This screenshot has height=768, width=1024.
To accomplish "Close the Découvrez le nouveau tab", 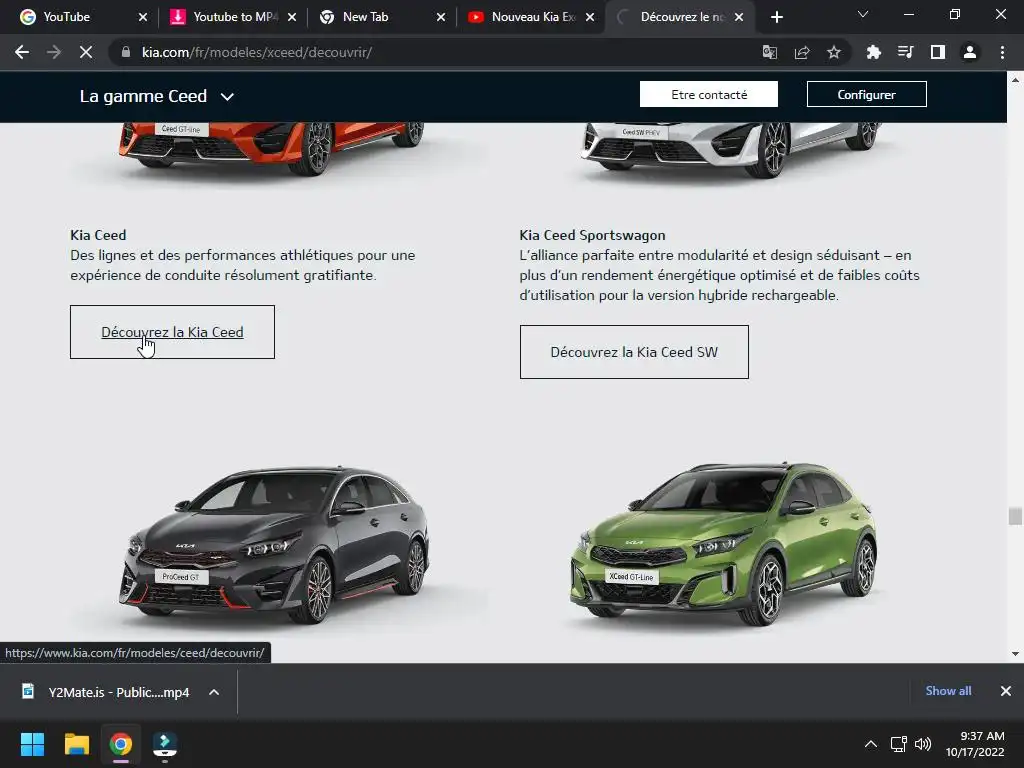I will [x=739, y=17].
